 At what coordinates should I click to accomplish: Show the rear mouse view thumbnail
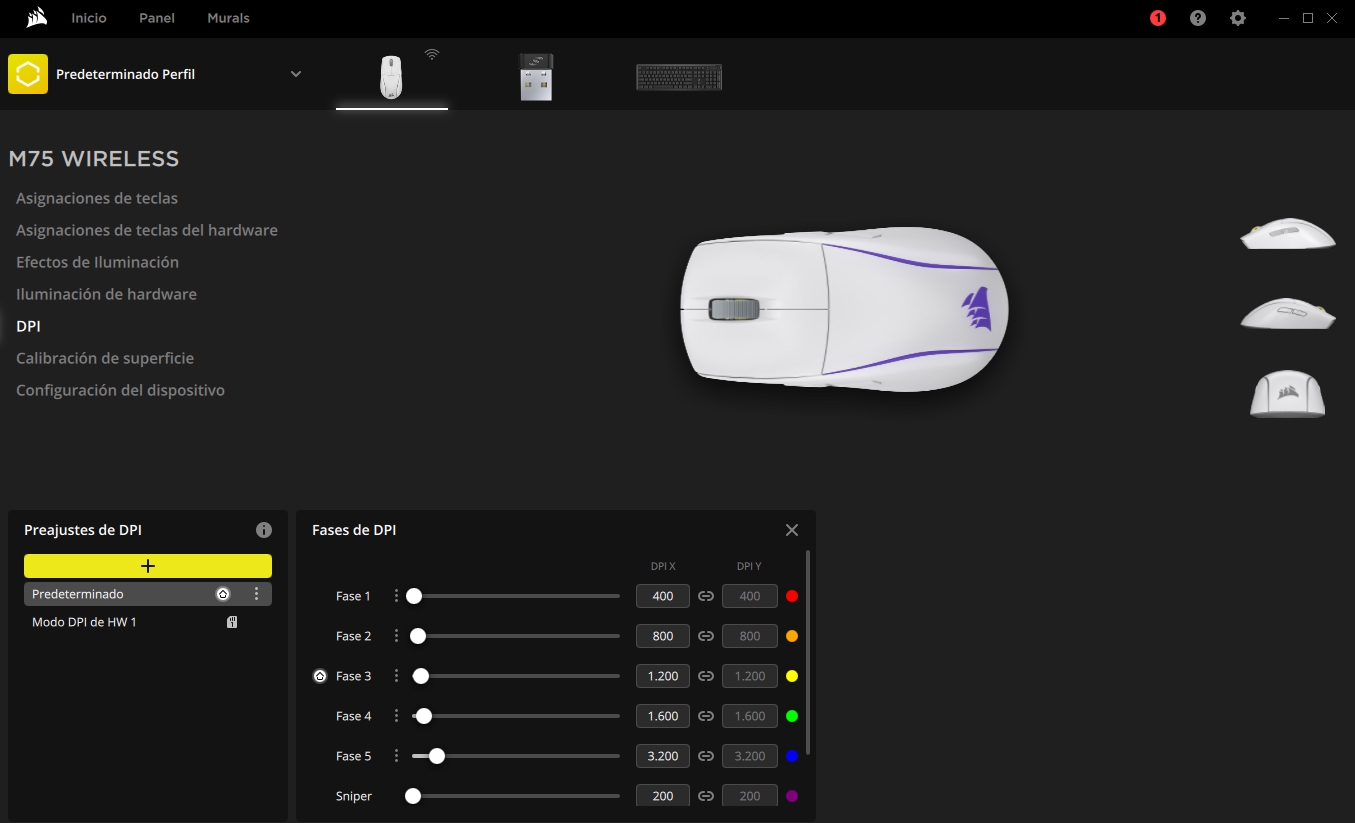(1287, 393)
